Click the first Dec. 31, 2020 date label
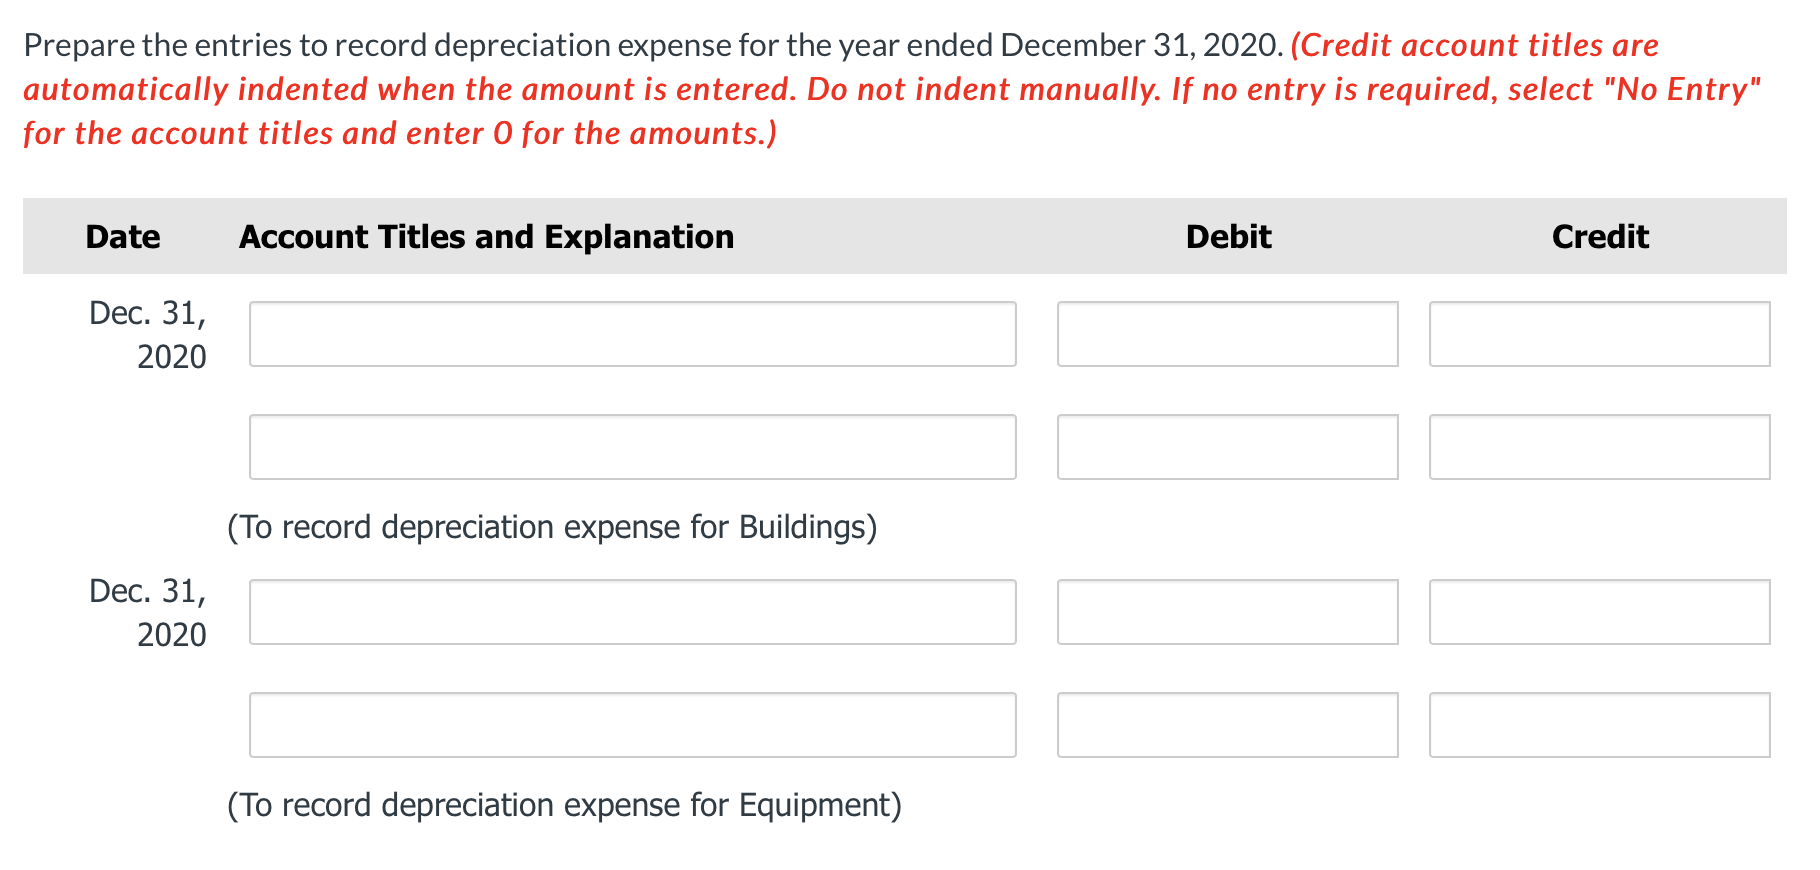1820x870 pixels. 147,334
